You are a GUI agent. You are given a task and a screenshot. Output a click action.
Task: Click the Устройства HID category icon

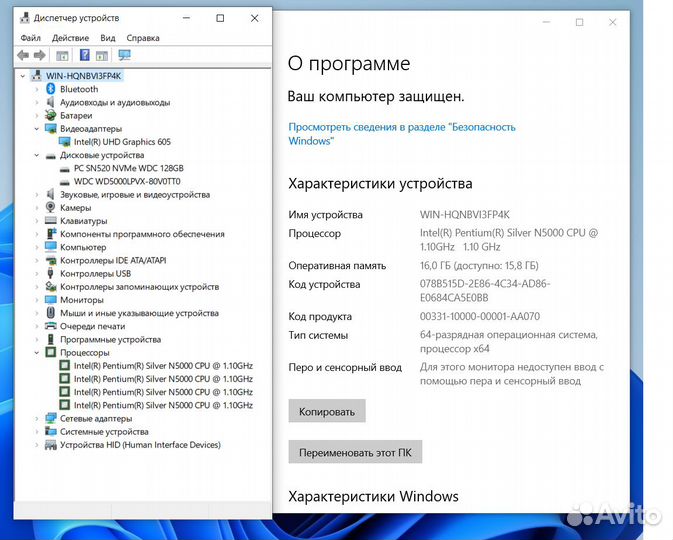click(51, 444)
